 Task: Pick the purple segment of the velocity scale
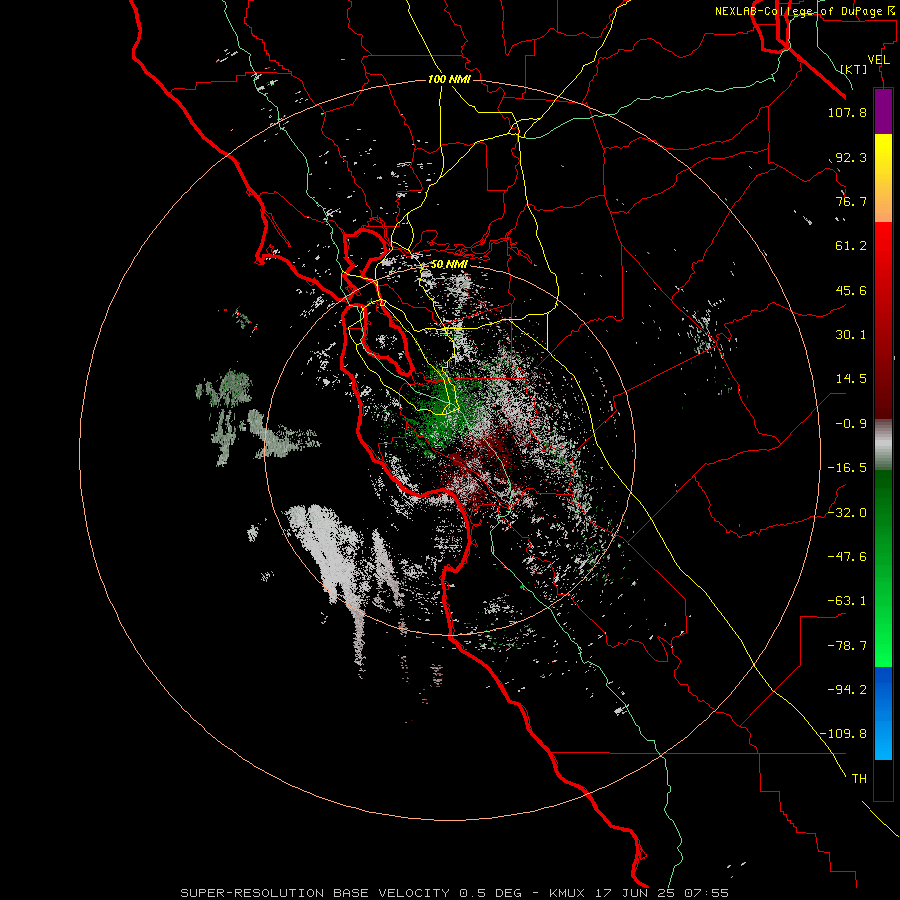click(883, 111)
